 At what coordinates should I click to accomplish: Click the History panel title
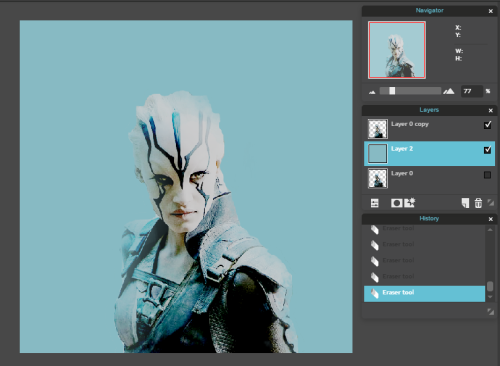[x=429, y=218]
